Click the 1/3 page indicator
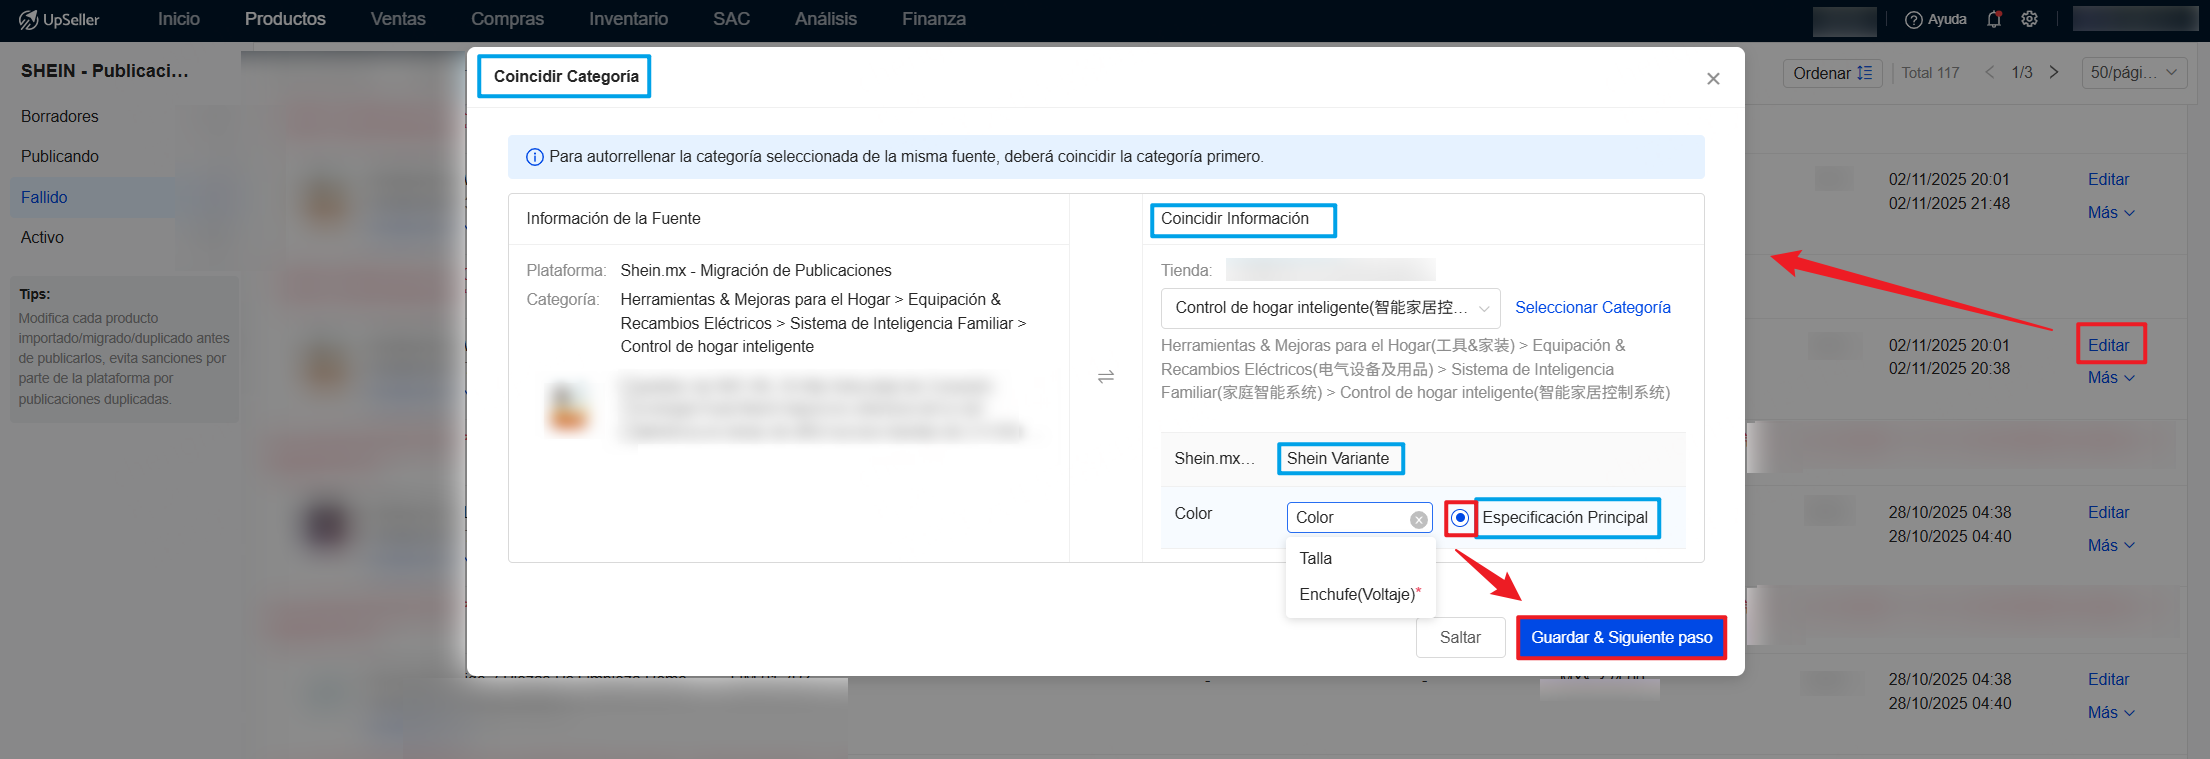The width and height of the screenshot is (2210, 759). click(x=2022, y=73)
